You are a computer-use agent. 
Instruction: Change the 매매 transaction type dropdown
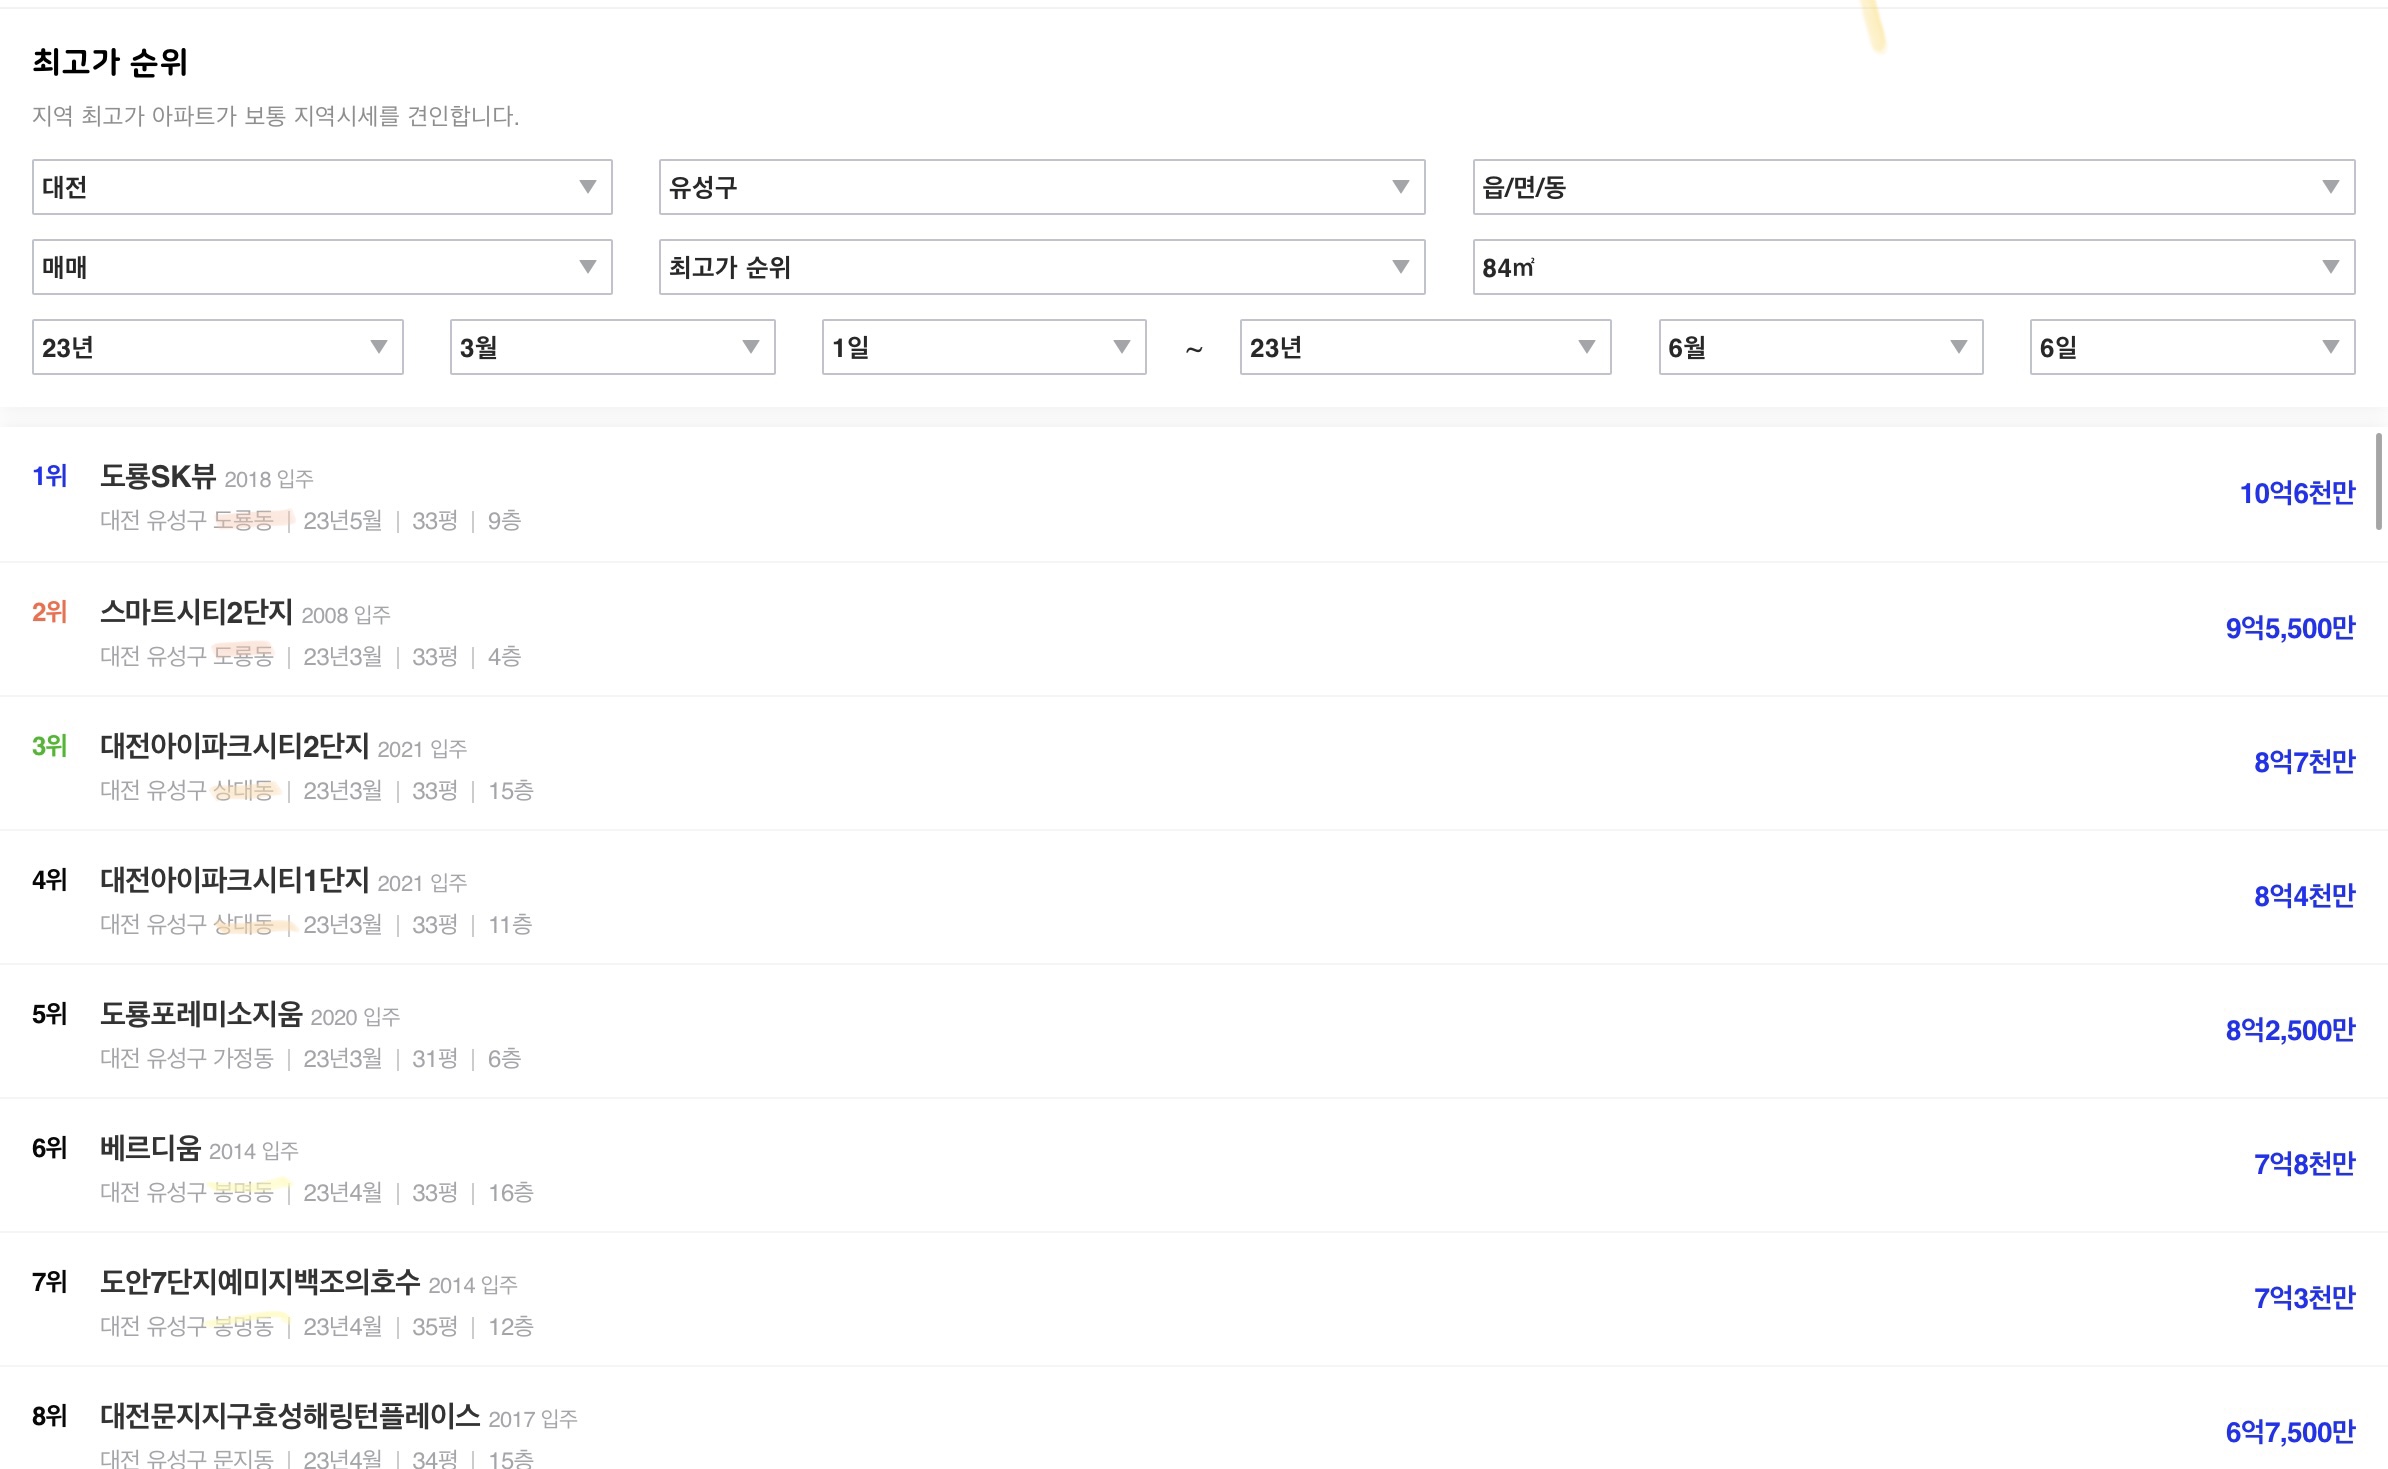(321, 267)
